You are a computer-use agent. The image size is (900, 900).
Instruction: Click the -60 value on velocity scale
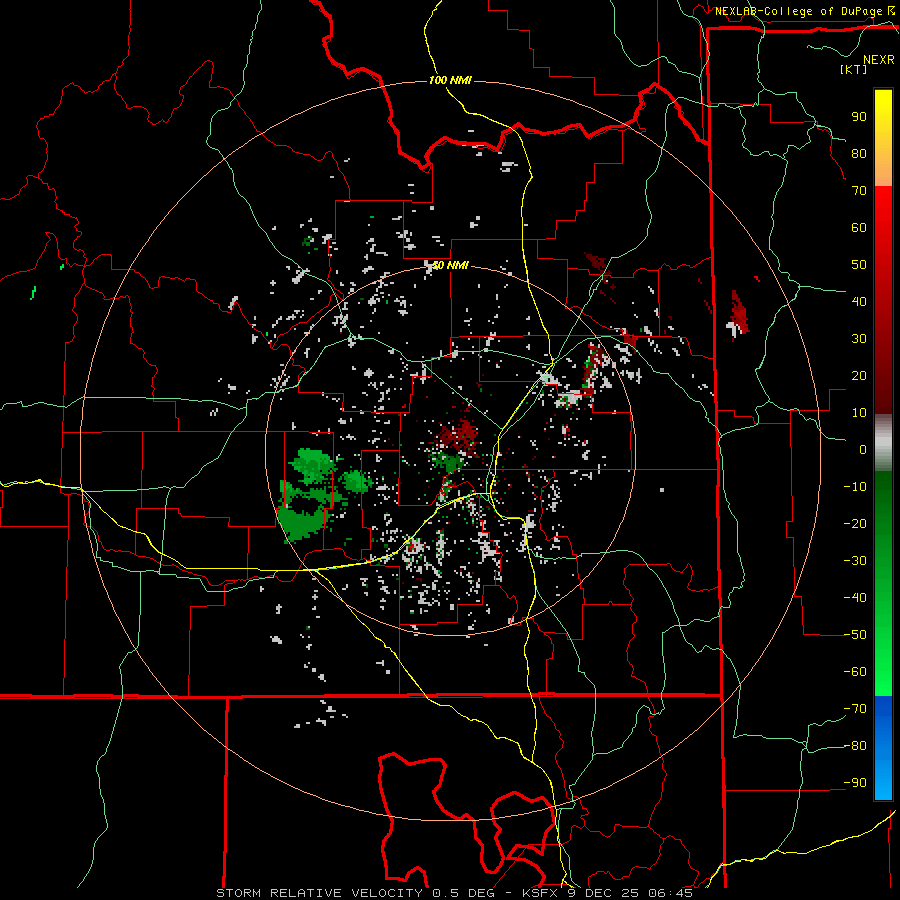click(855, 672)
